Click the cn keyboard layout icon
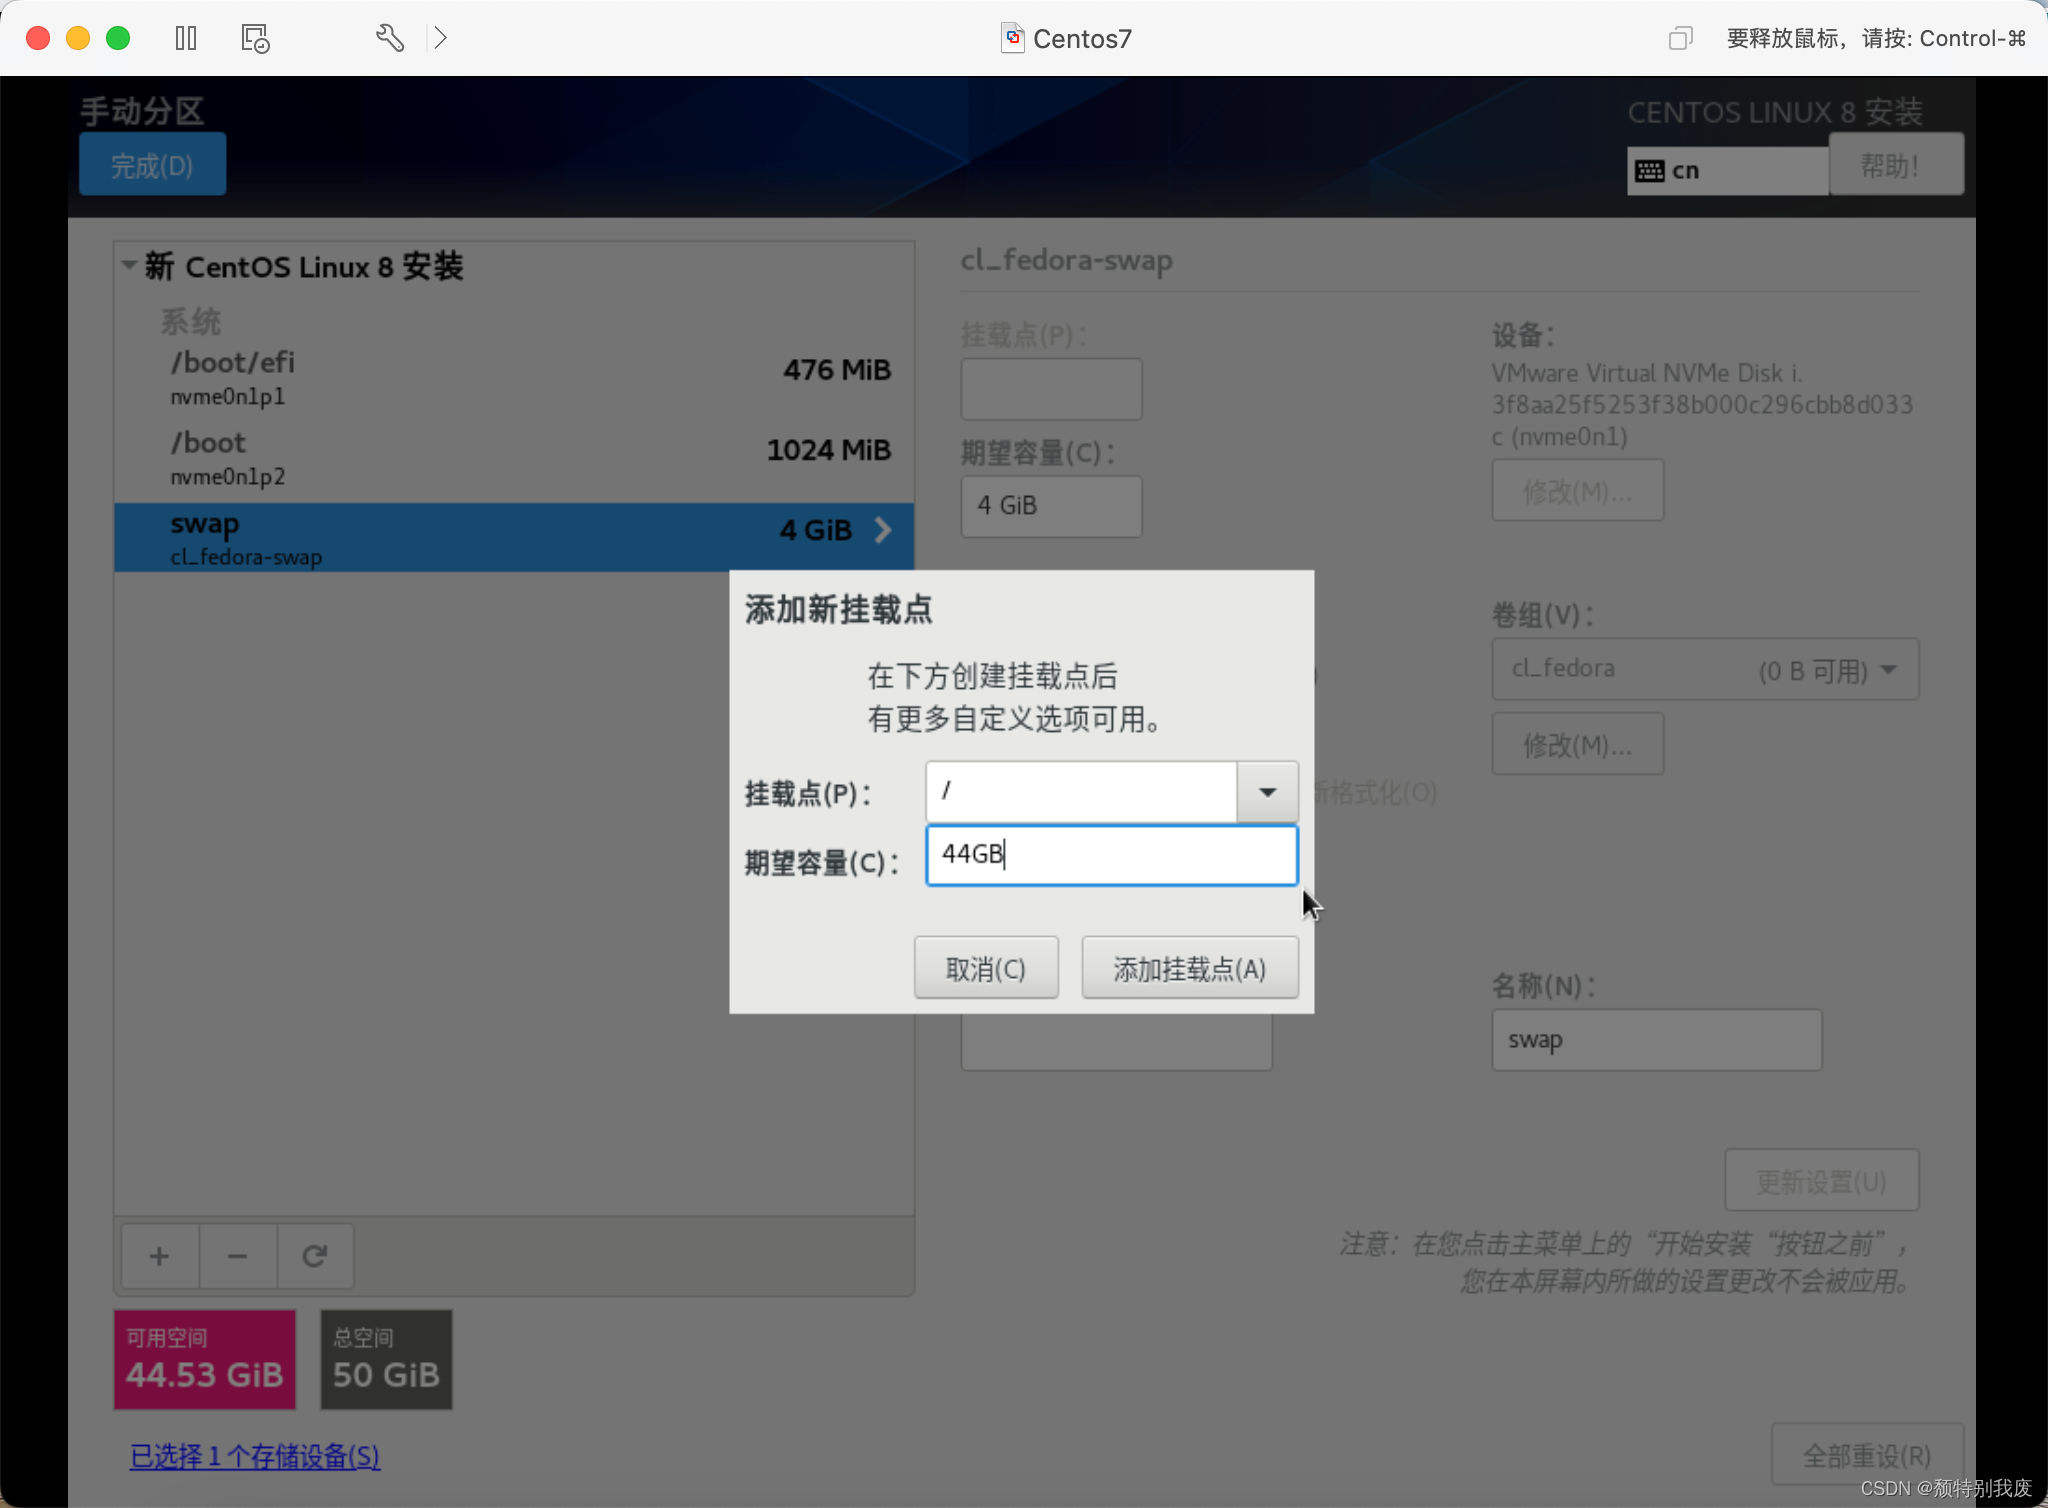This screenshot has height=1508, width=2048. click(1650, 171)
